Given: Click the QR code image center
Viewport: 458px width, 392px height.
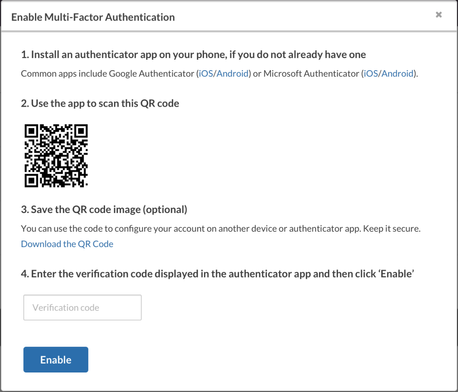Looking at the screenshot, I should click(x=56, y=156).
